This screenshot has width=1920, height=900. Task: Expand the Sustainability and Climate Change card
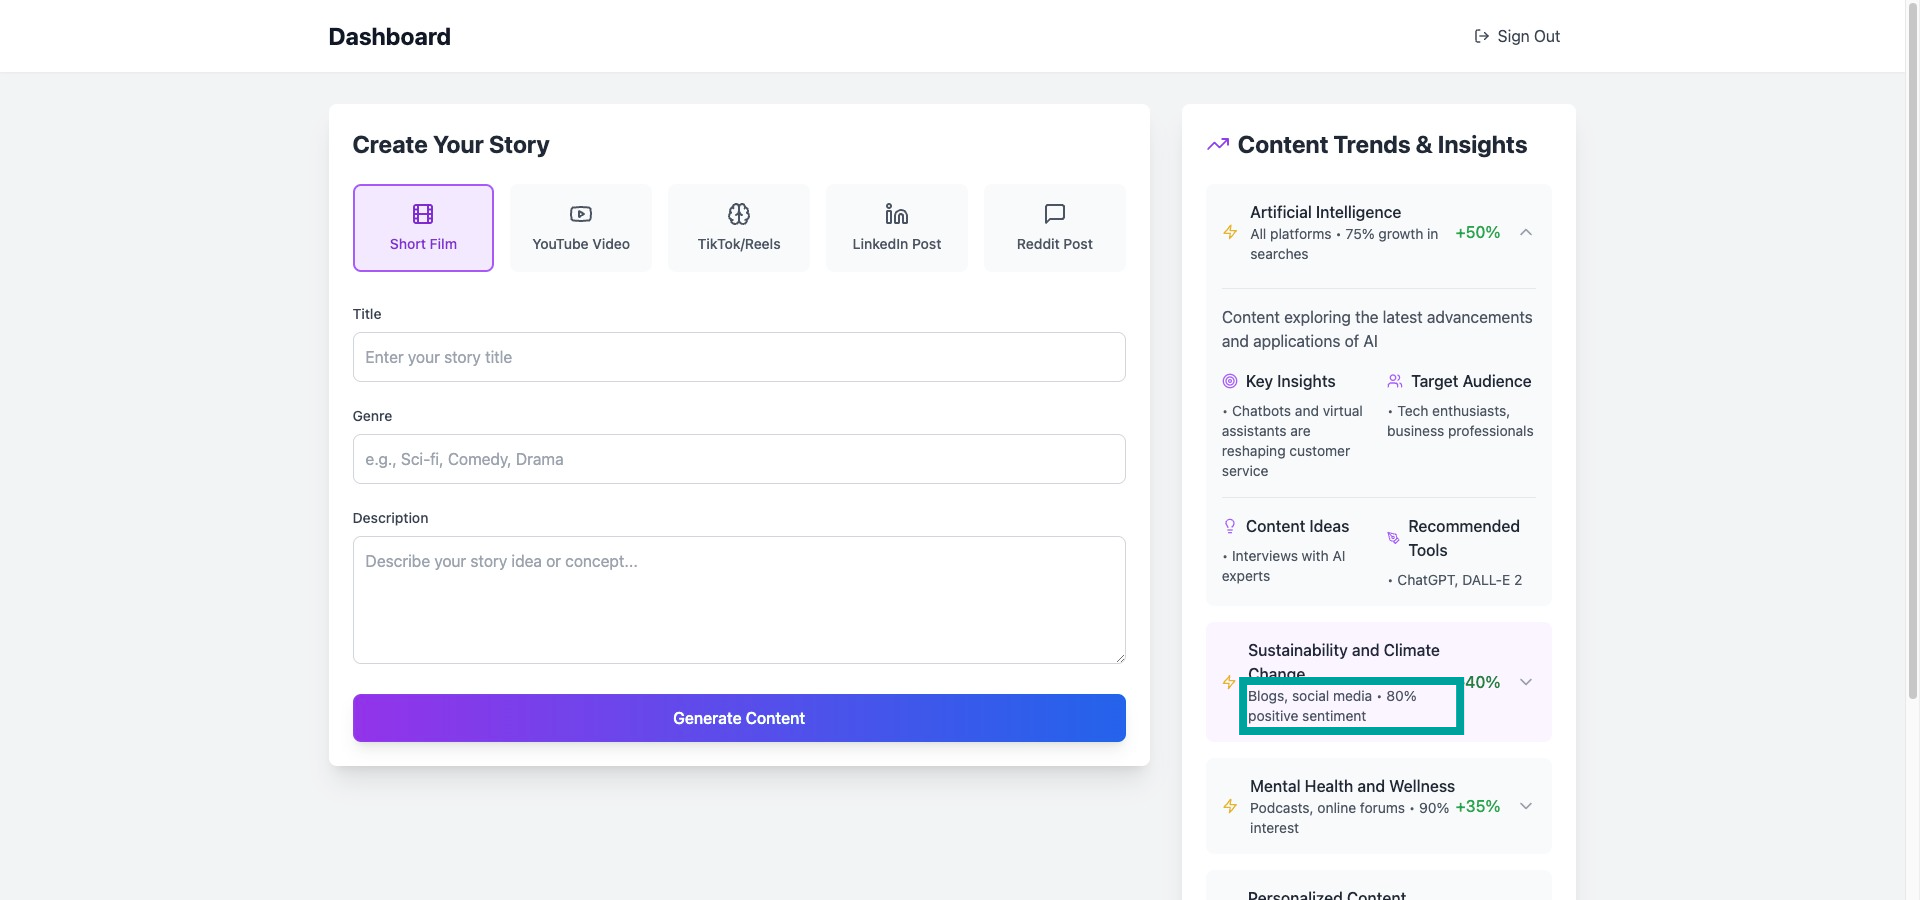click(1526, 682)
